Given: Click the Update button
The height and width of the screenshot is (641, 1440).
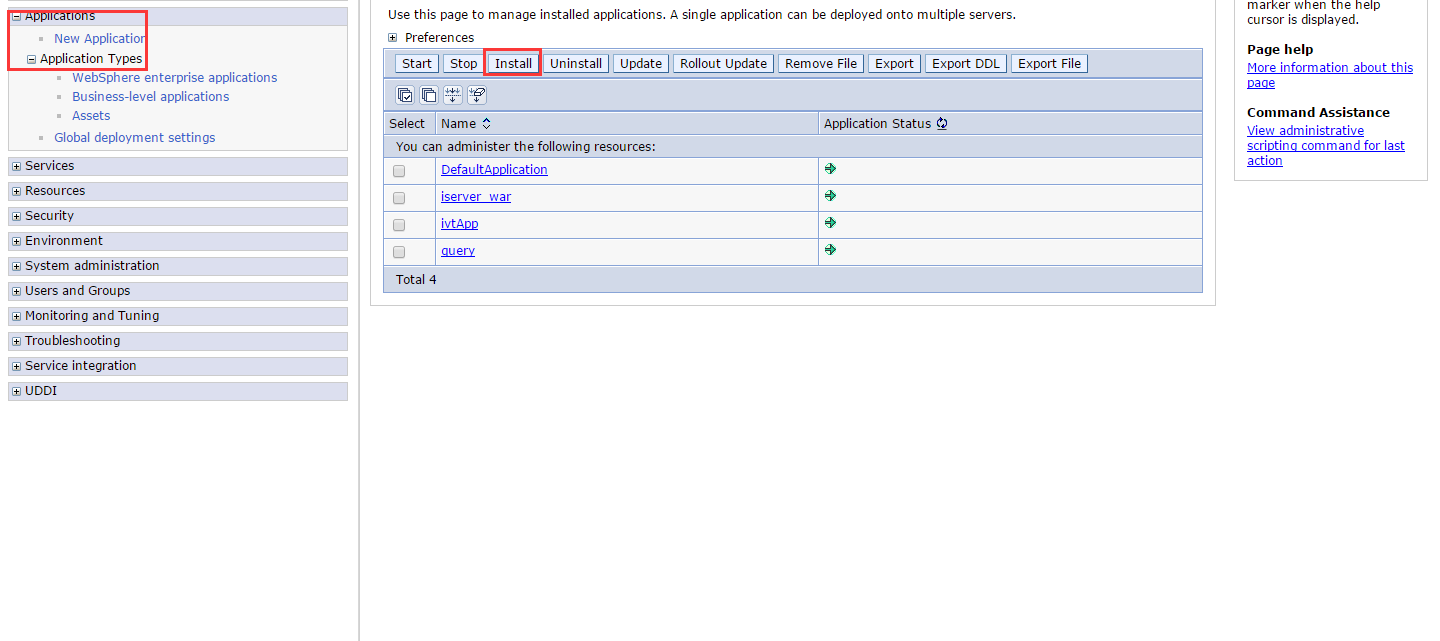Looking at the screenshot, I should (x=641, y=63).
